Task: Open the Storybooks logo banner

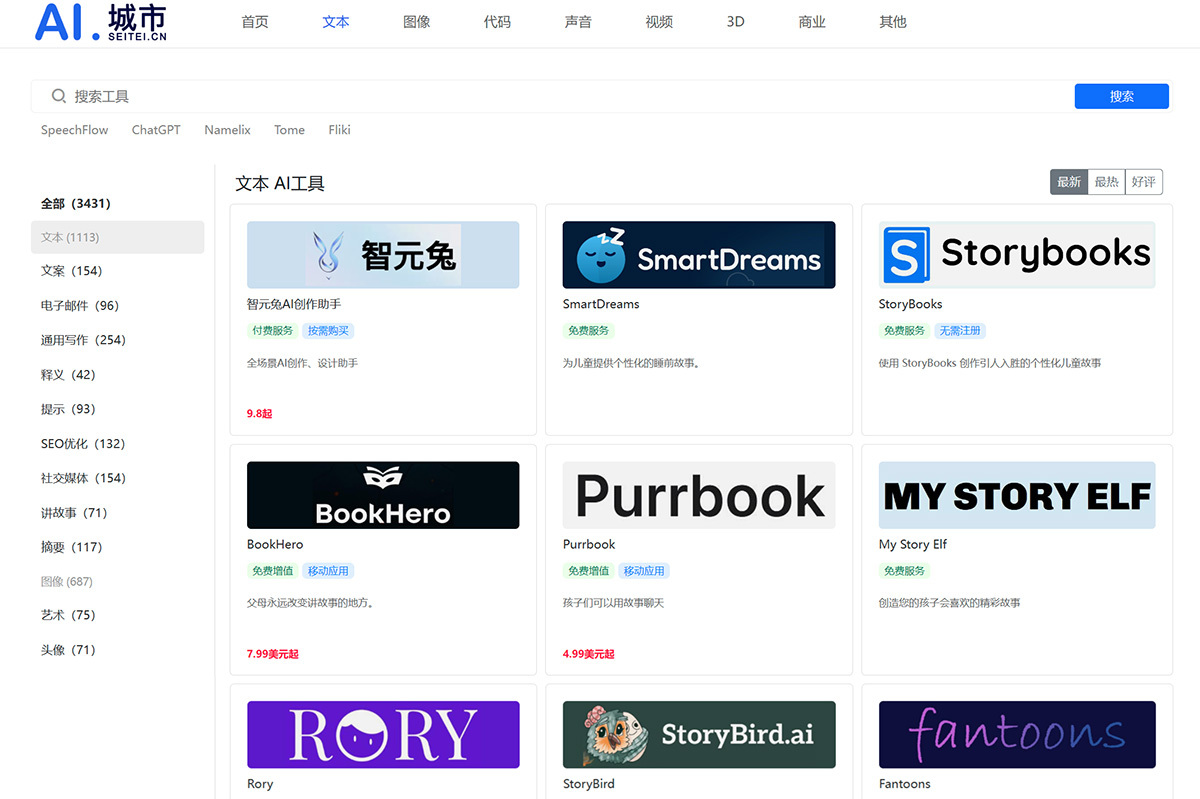Action: [1016, 255]
